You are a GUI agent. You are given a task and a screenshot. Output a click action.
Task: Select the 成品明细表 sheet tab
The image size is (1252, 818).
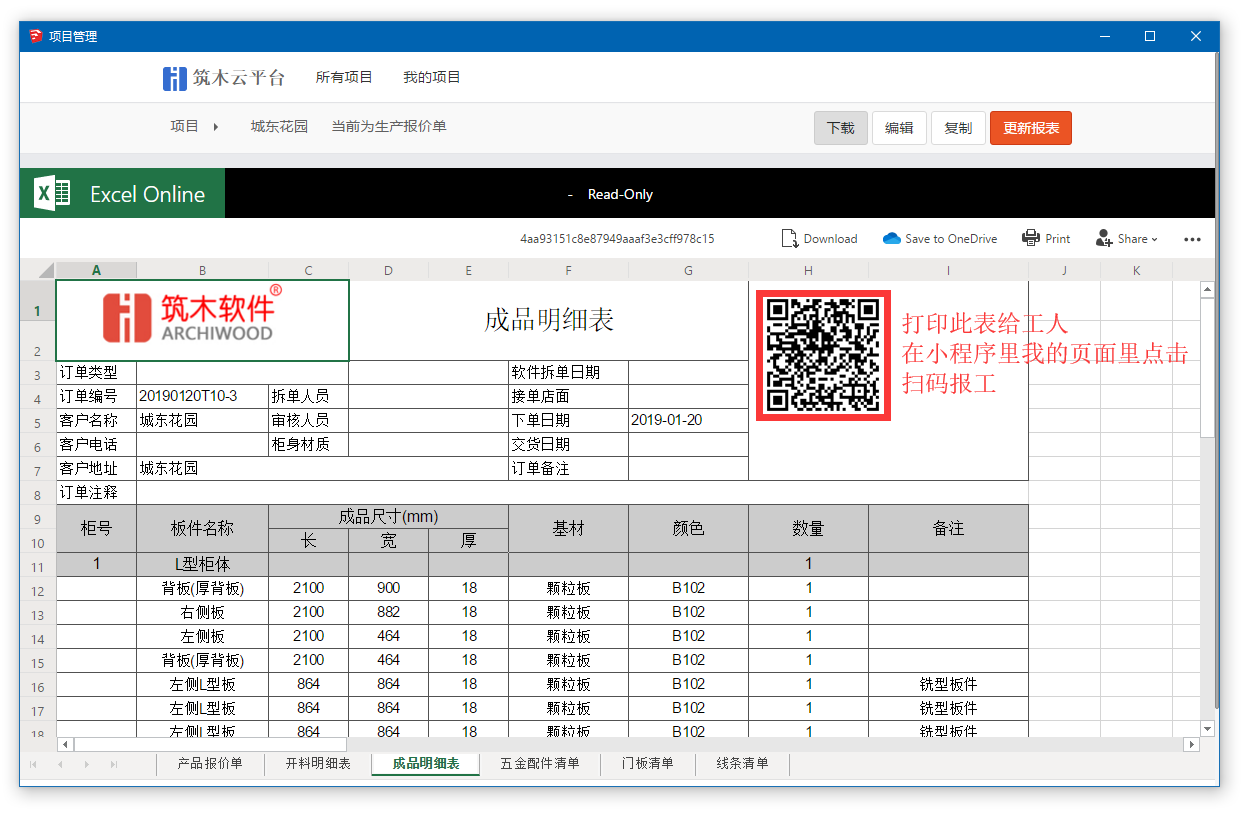(x=426, y=764)
